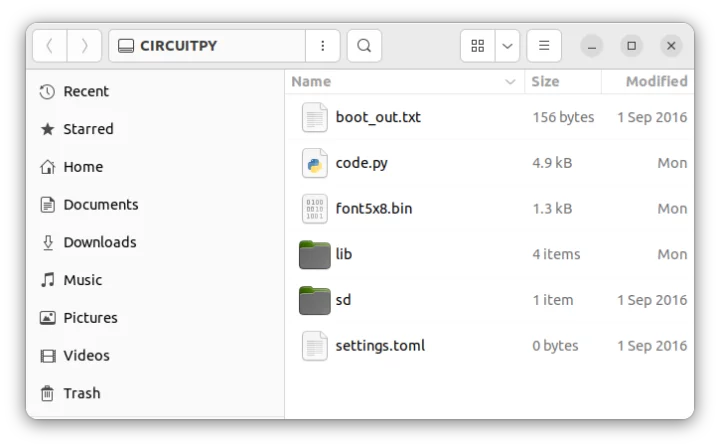Select the settings.toml file
Image resolution: width=720 pixels, height=448 pixels.
pyautogui.click(x=489, y=346)
